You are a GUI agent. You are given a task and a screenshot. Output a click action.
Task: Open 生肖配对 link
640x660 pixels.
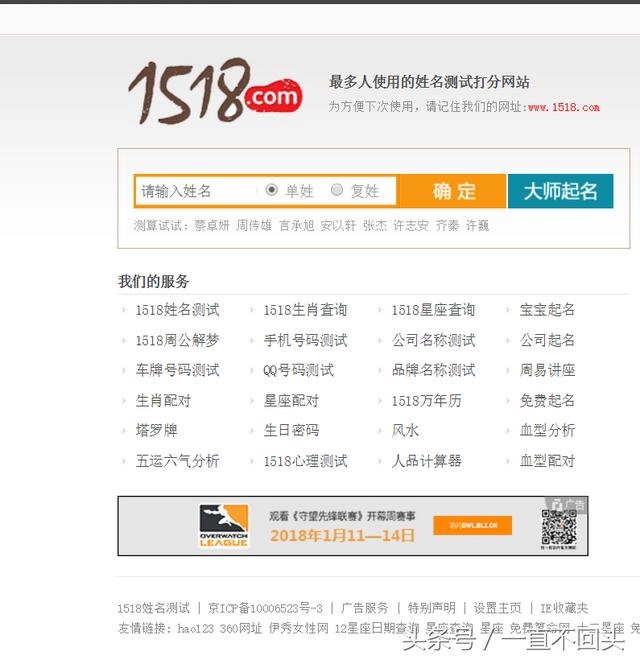(163, 400)
